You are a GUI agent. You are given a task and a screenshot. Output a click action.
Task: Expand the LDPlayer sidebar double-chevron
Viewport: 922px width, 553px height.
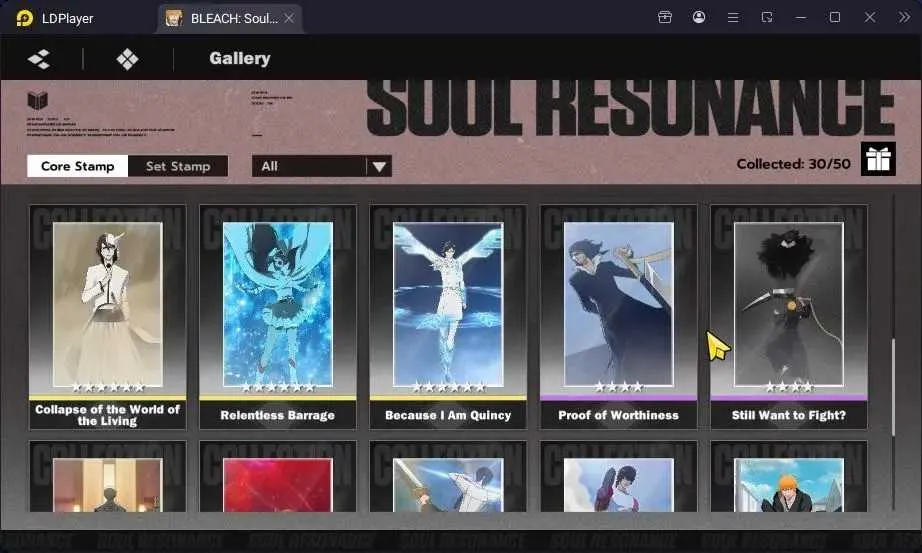point(904,18)
